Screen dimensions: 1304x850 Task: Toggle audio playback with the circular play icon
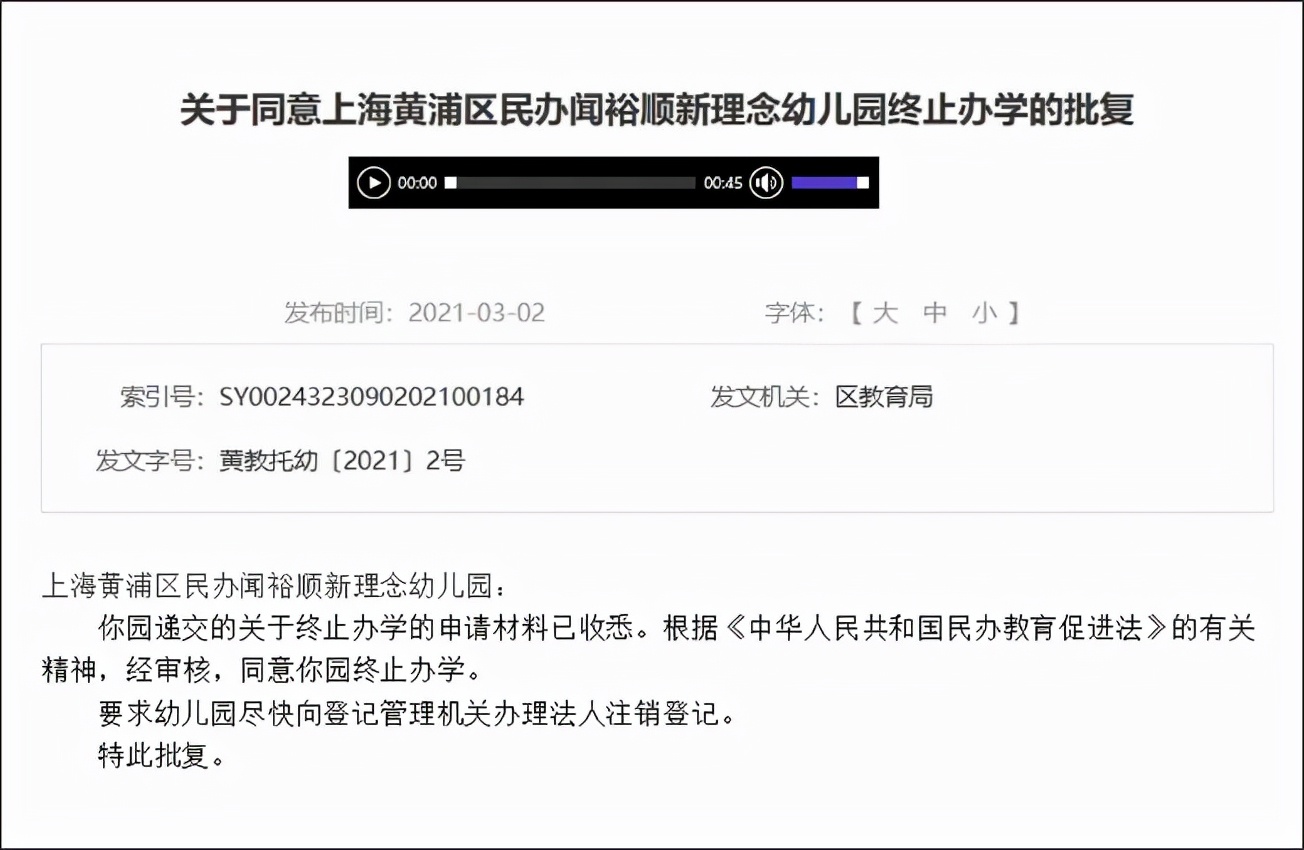click(374, 182)
